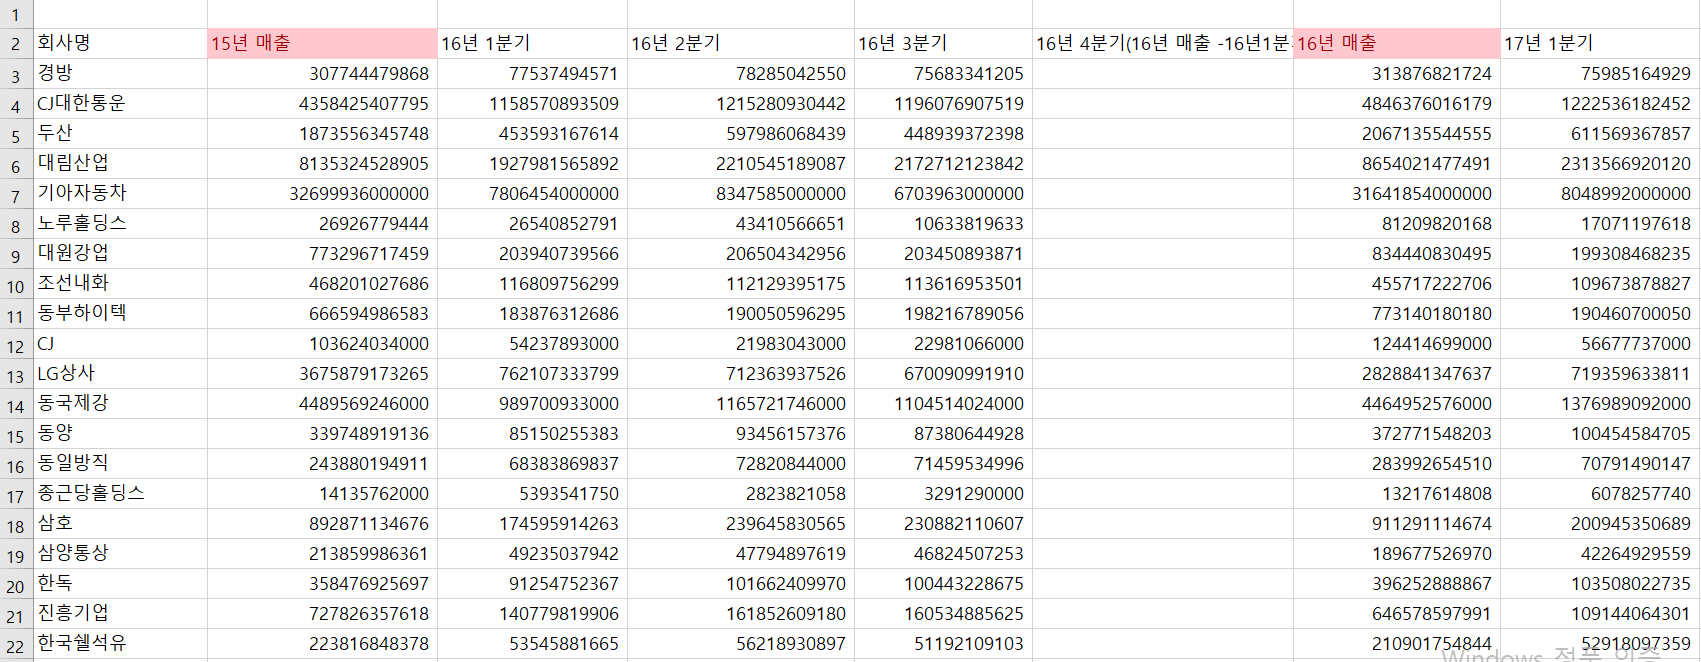Click cell value 239645830565

click(741, 523)
